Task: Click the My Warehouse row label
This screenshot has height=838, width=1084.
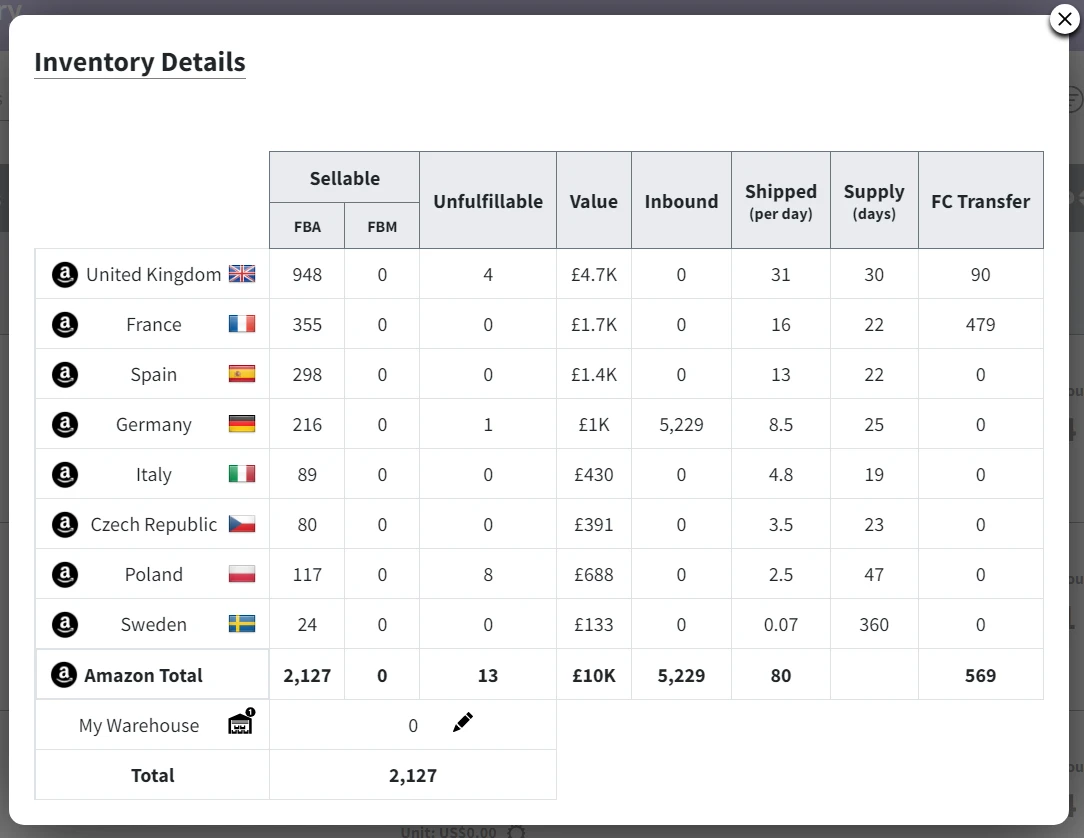Action: pos(139,725)
